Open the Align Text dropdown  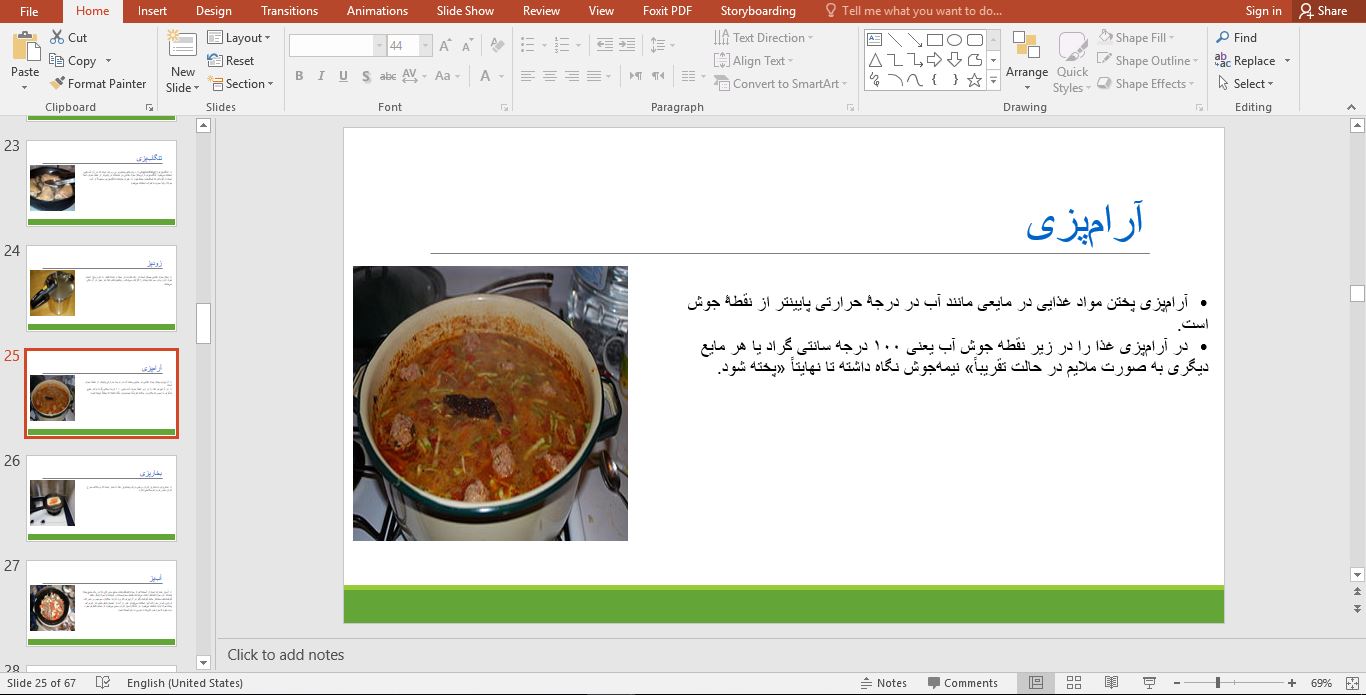(x=756, y=61)
